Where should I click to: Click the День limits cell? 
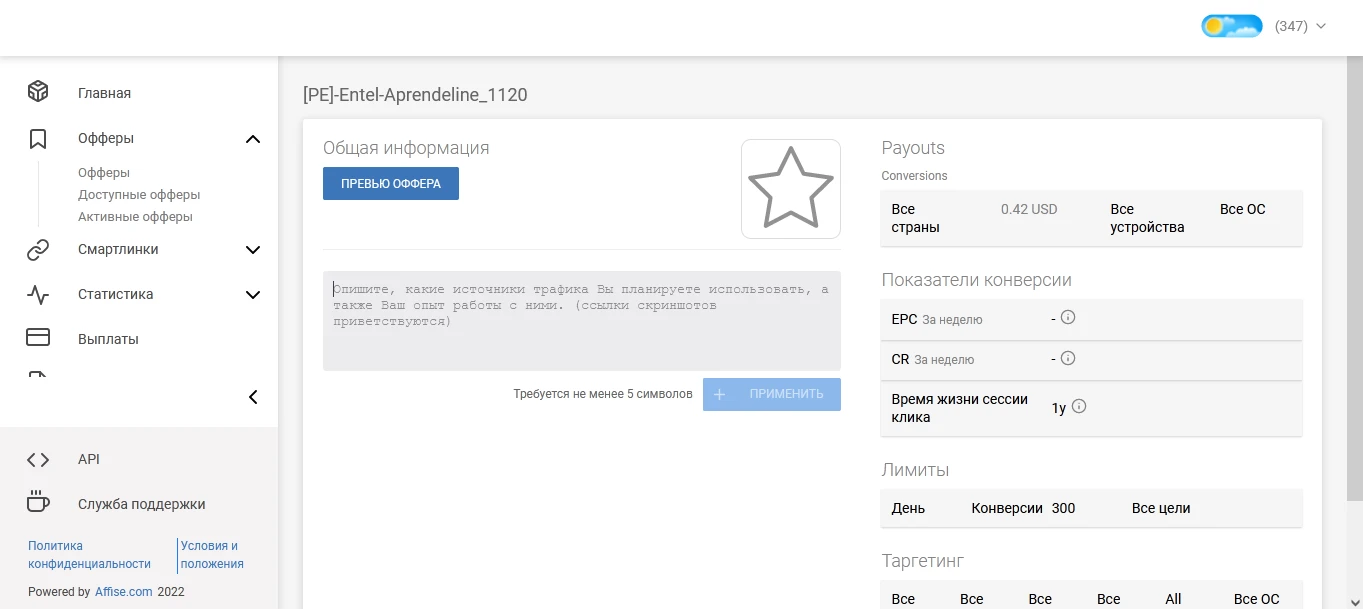[x=908, y=508]
